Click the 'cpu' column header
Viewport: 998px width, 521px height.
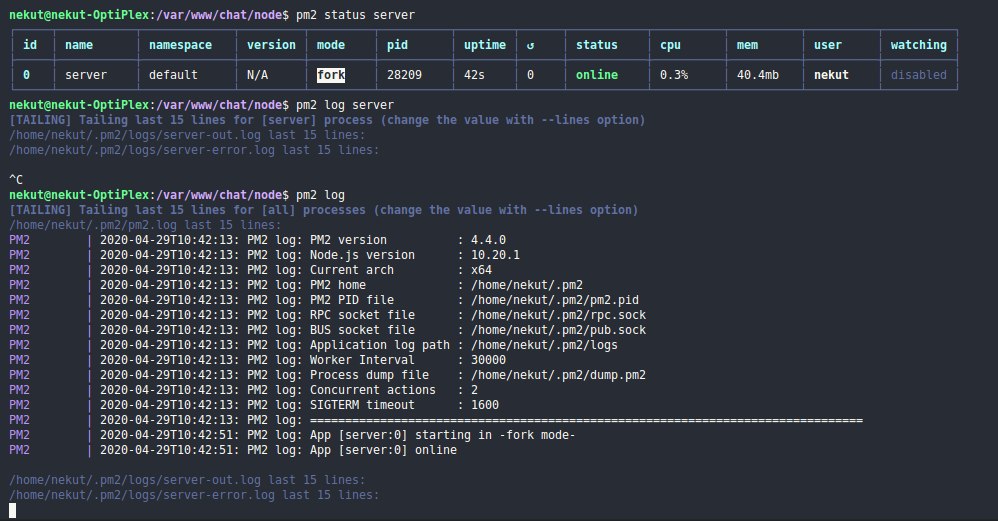pyautogui.click(x=670, y=45)
